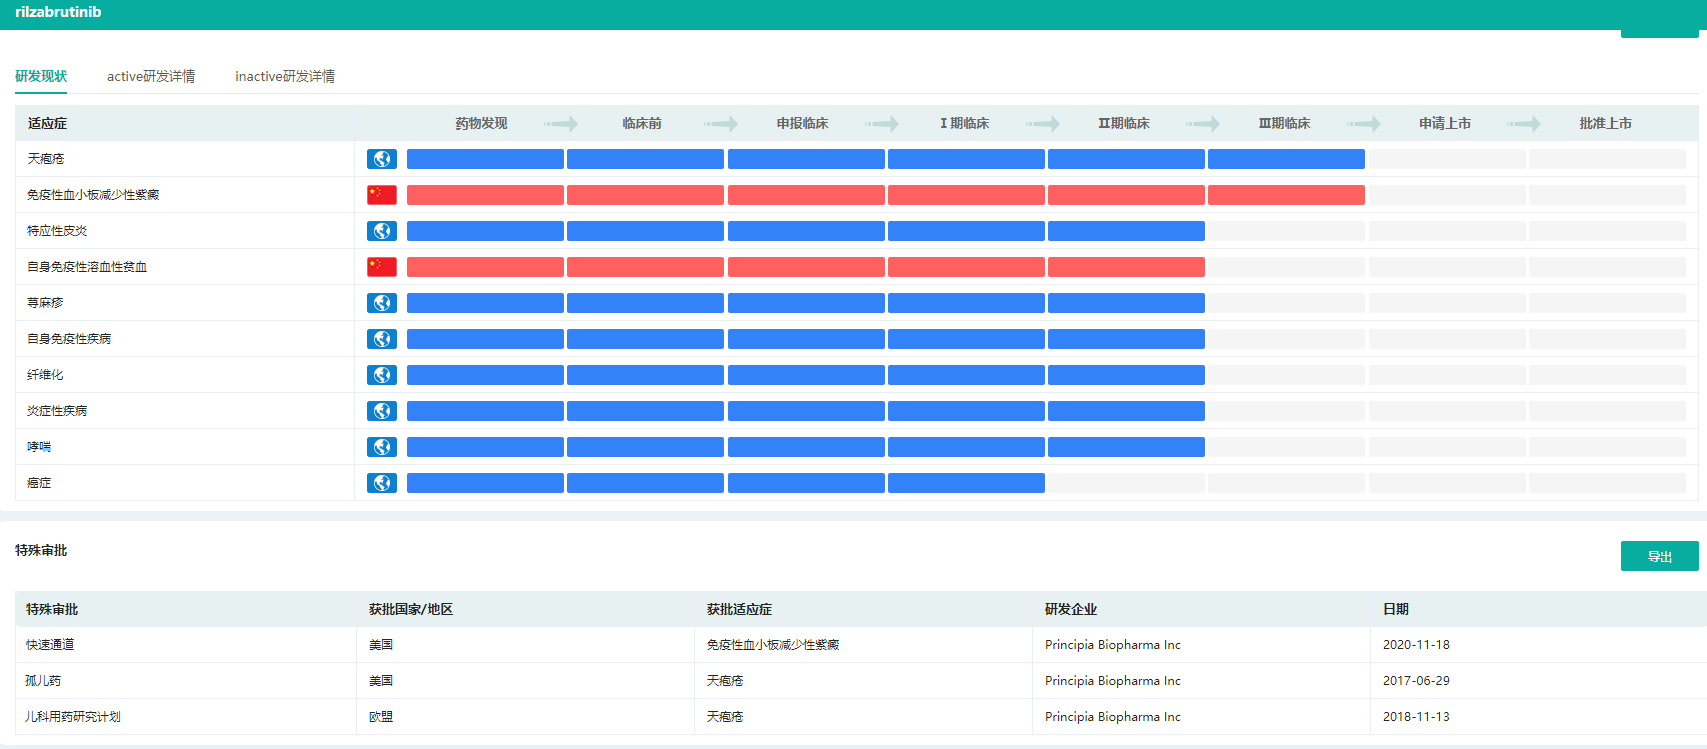Click the globe icon beside 荨麻疹

(382, 303)
